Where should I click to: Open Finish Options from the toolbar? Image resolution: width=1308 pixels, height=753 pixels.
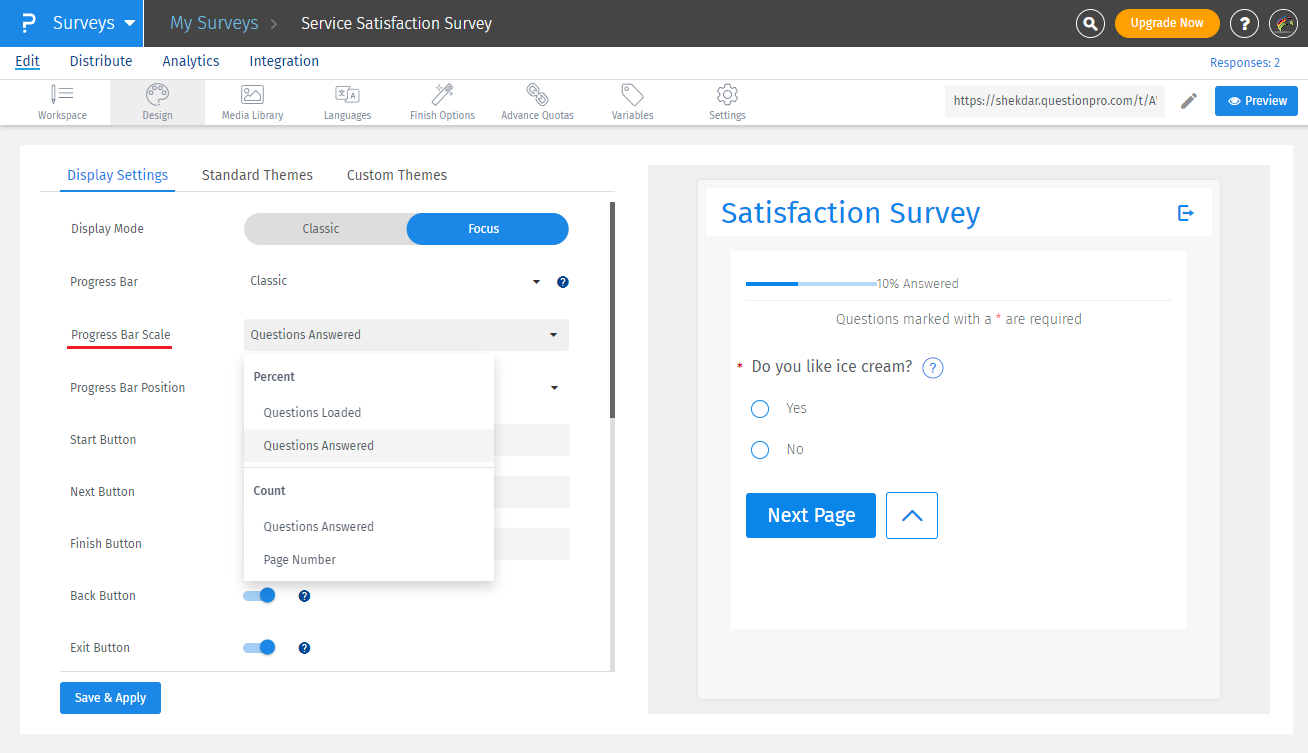[442, 101]
